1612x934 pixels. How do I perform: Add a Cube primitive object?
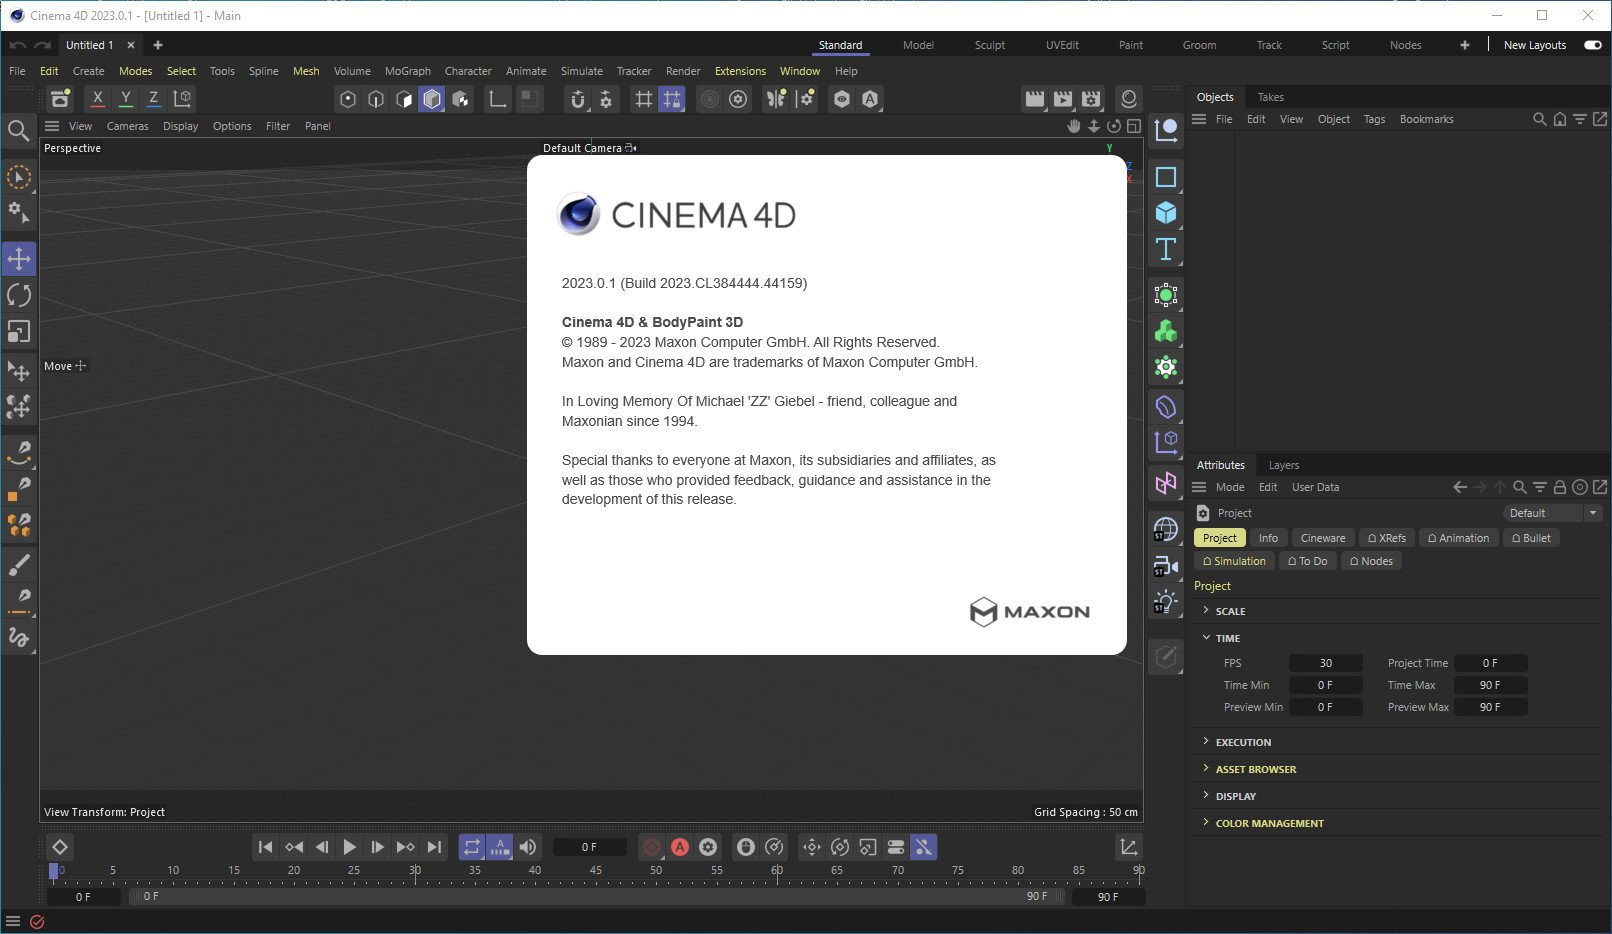[1166, 213]
